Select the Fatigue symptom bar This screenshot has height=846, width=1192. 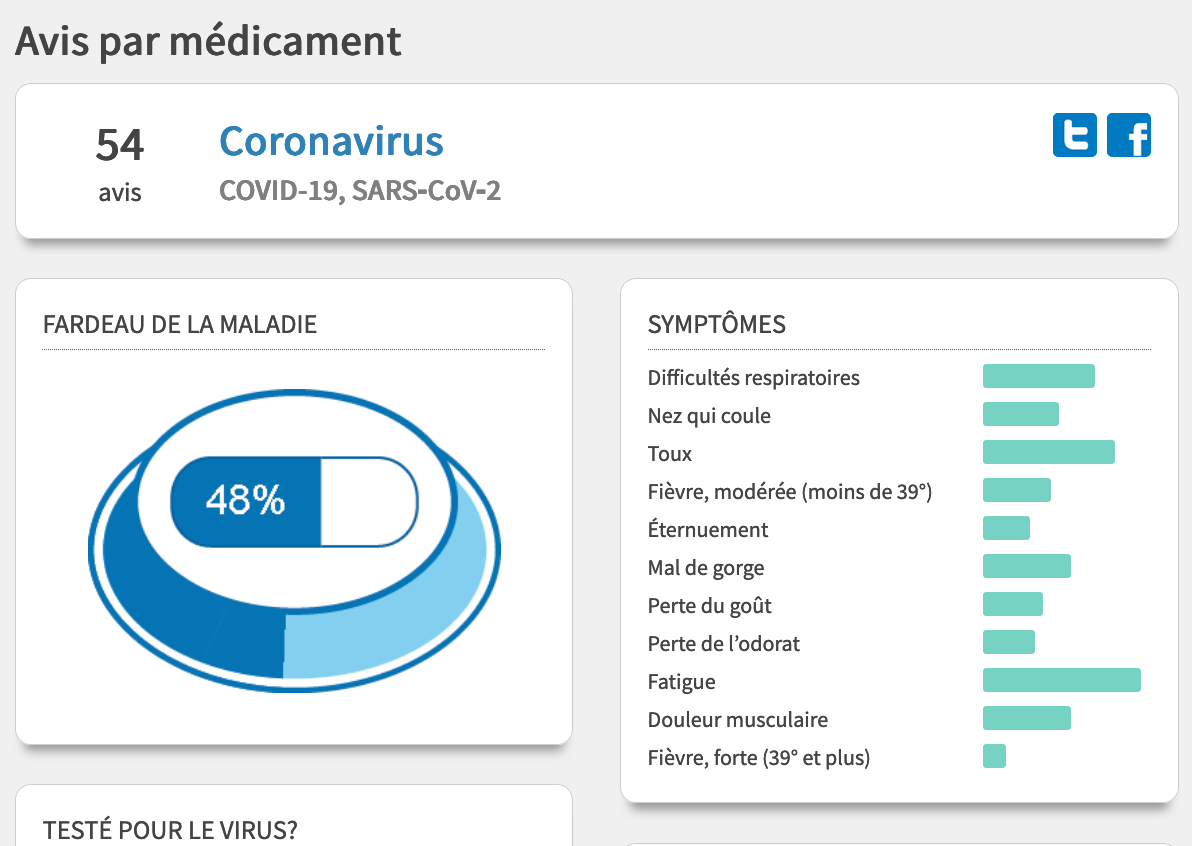pyautogui.click(x=1061, y=680)
